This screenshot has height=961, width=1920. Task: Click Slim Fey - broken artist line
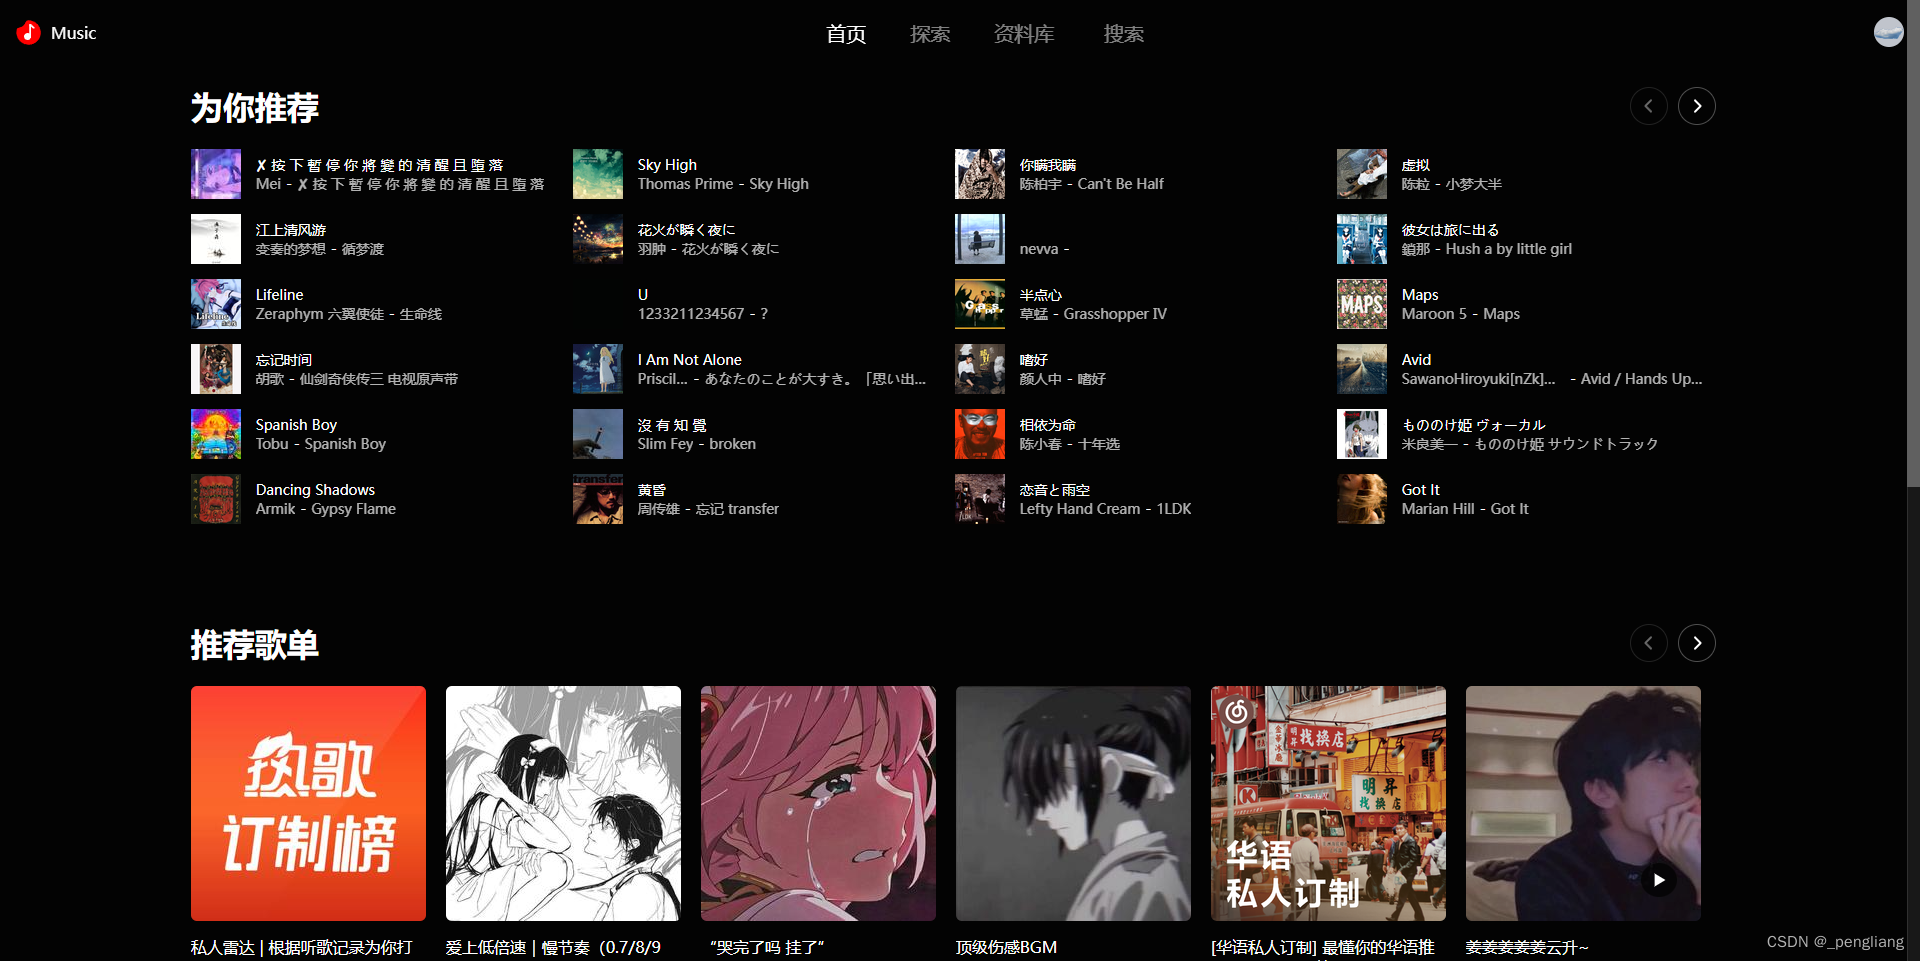[x=696, y=444]
